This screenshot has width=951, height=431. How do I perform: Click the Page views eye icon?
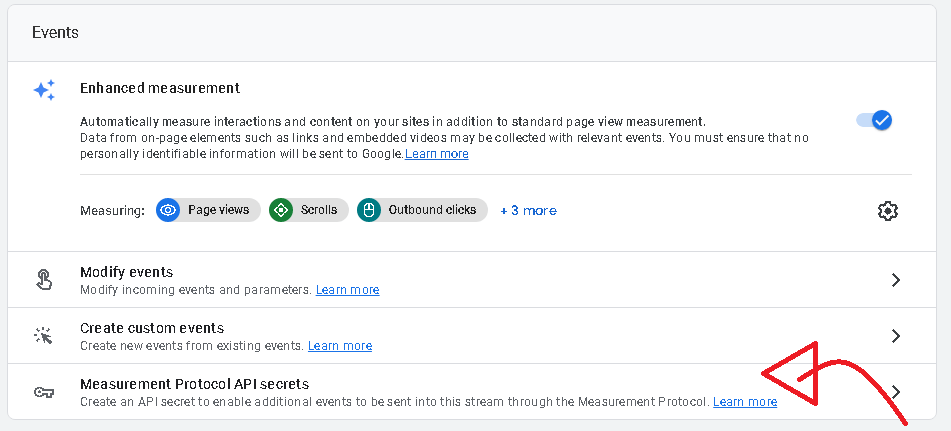coord(168,210)
